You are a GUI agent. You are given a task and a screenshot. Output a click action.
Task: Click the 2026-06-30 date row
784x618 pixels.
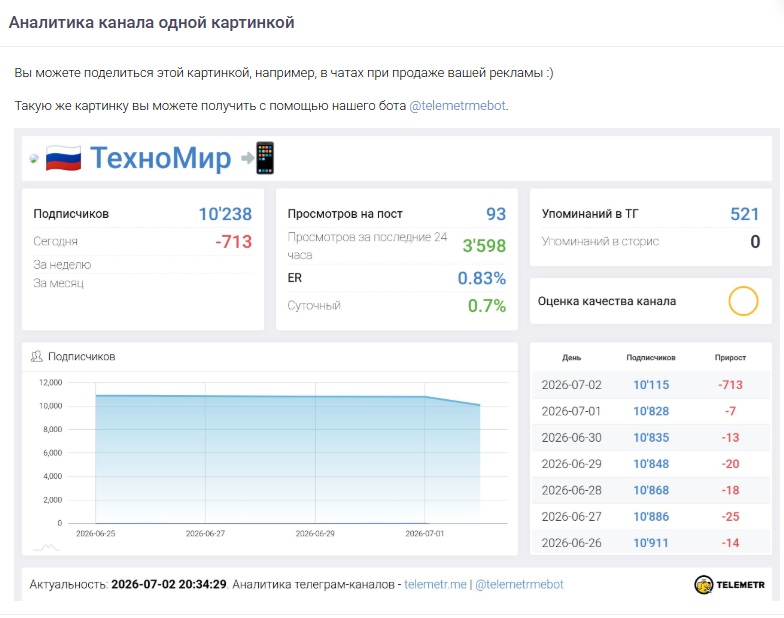click(651, 438)
